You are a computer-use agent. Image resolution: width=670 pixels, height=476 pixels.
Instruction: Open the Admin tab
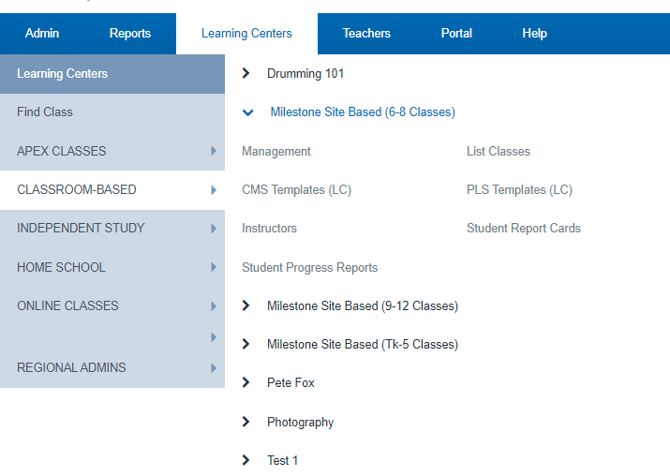point(42,34)
